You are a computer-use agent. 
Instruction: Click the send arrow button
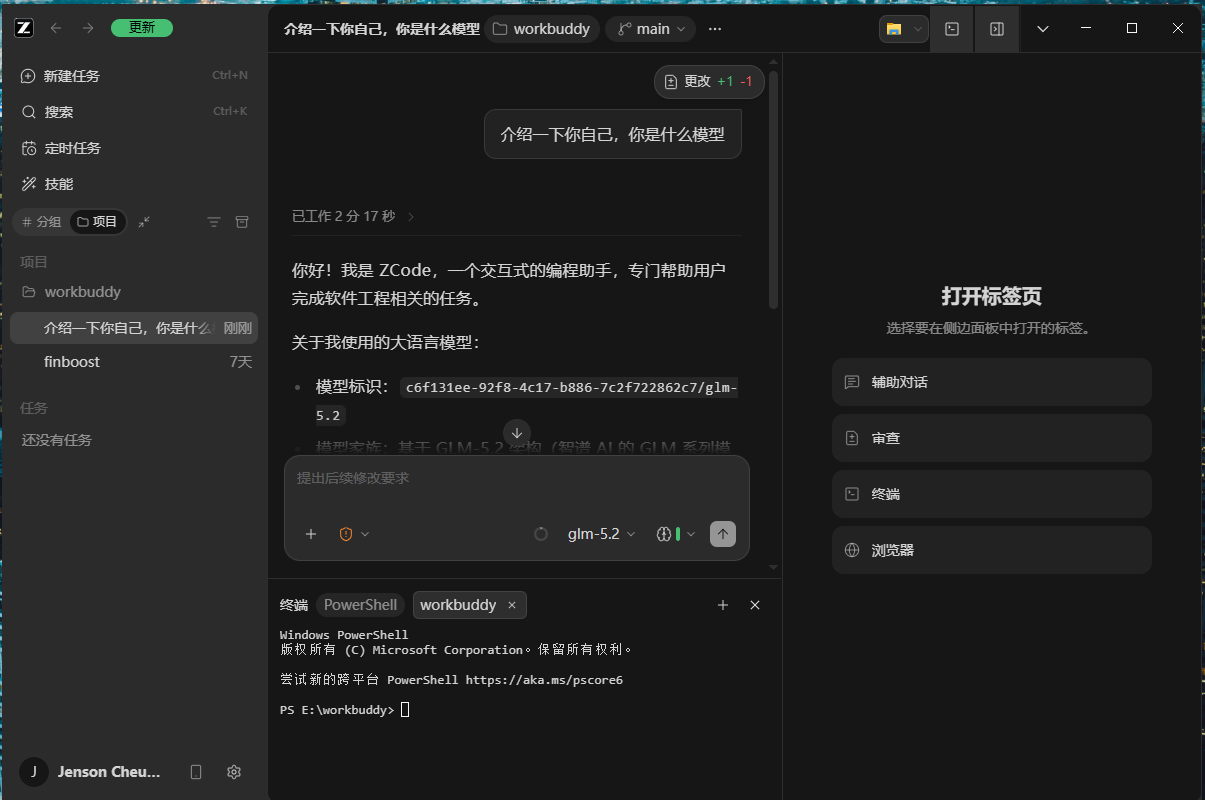tap(723, 534)
